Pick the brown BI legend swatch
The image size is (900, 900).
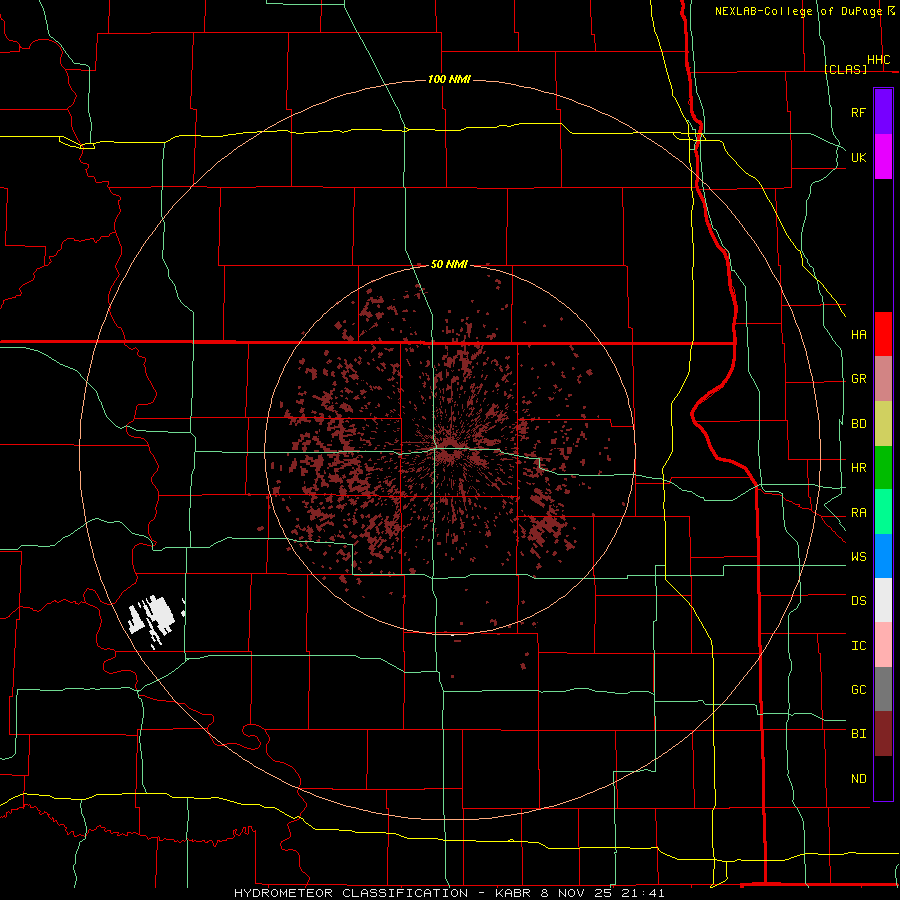(x=883, y=734)
